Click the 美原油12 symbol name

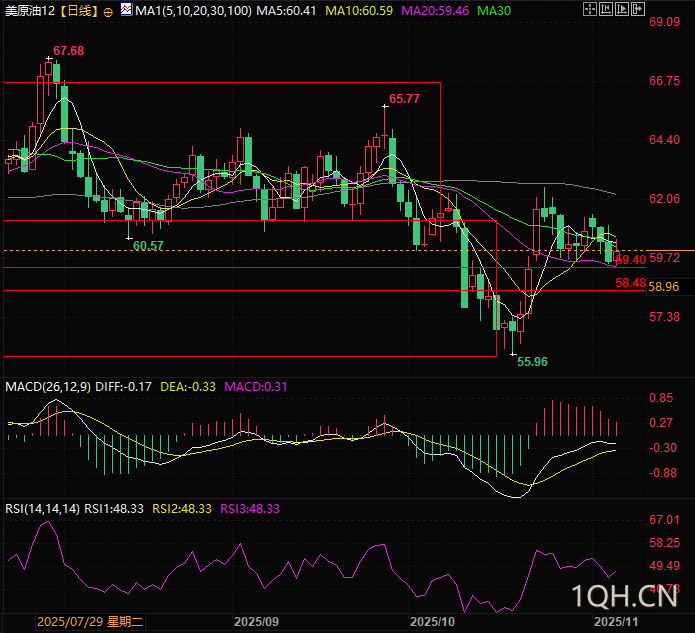pyautogui.click(x=29, y=12)
